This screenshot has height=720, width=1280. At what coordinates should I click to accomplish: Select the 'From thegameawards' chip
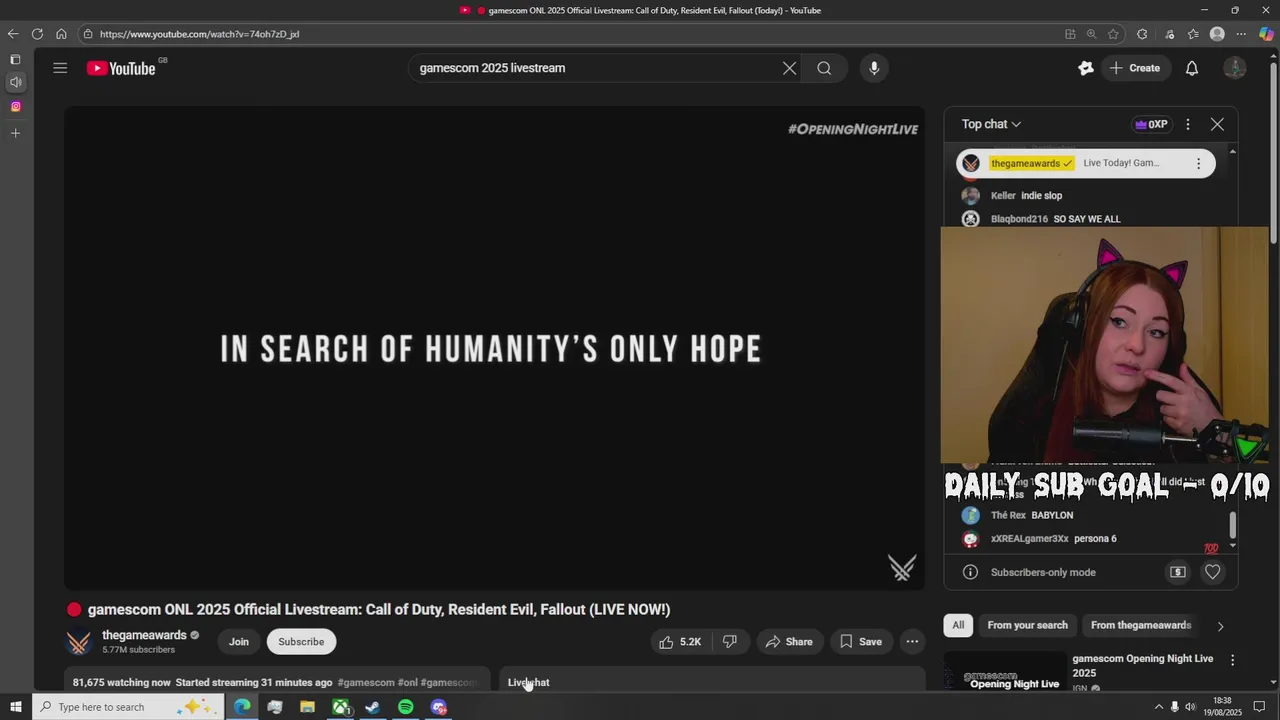[x=1141, y=625]
